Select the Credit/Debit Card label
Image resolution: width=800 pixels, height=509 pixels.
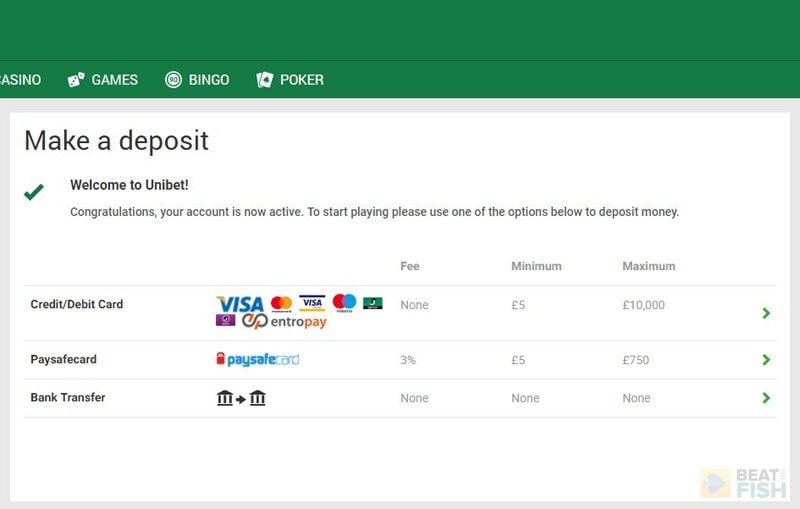(x=77, y=304)
